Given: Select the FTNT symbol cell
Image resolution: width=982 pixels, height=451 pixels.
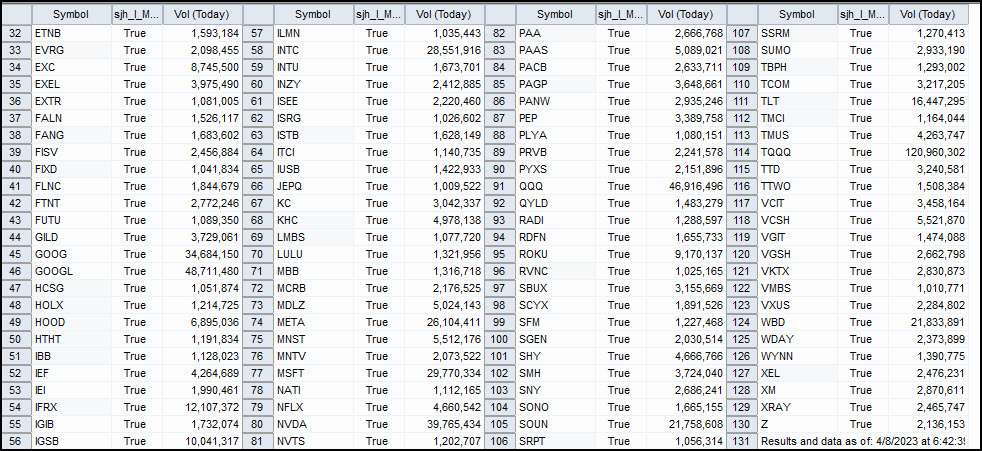Looking at the screenshot, I should 71,203.
